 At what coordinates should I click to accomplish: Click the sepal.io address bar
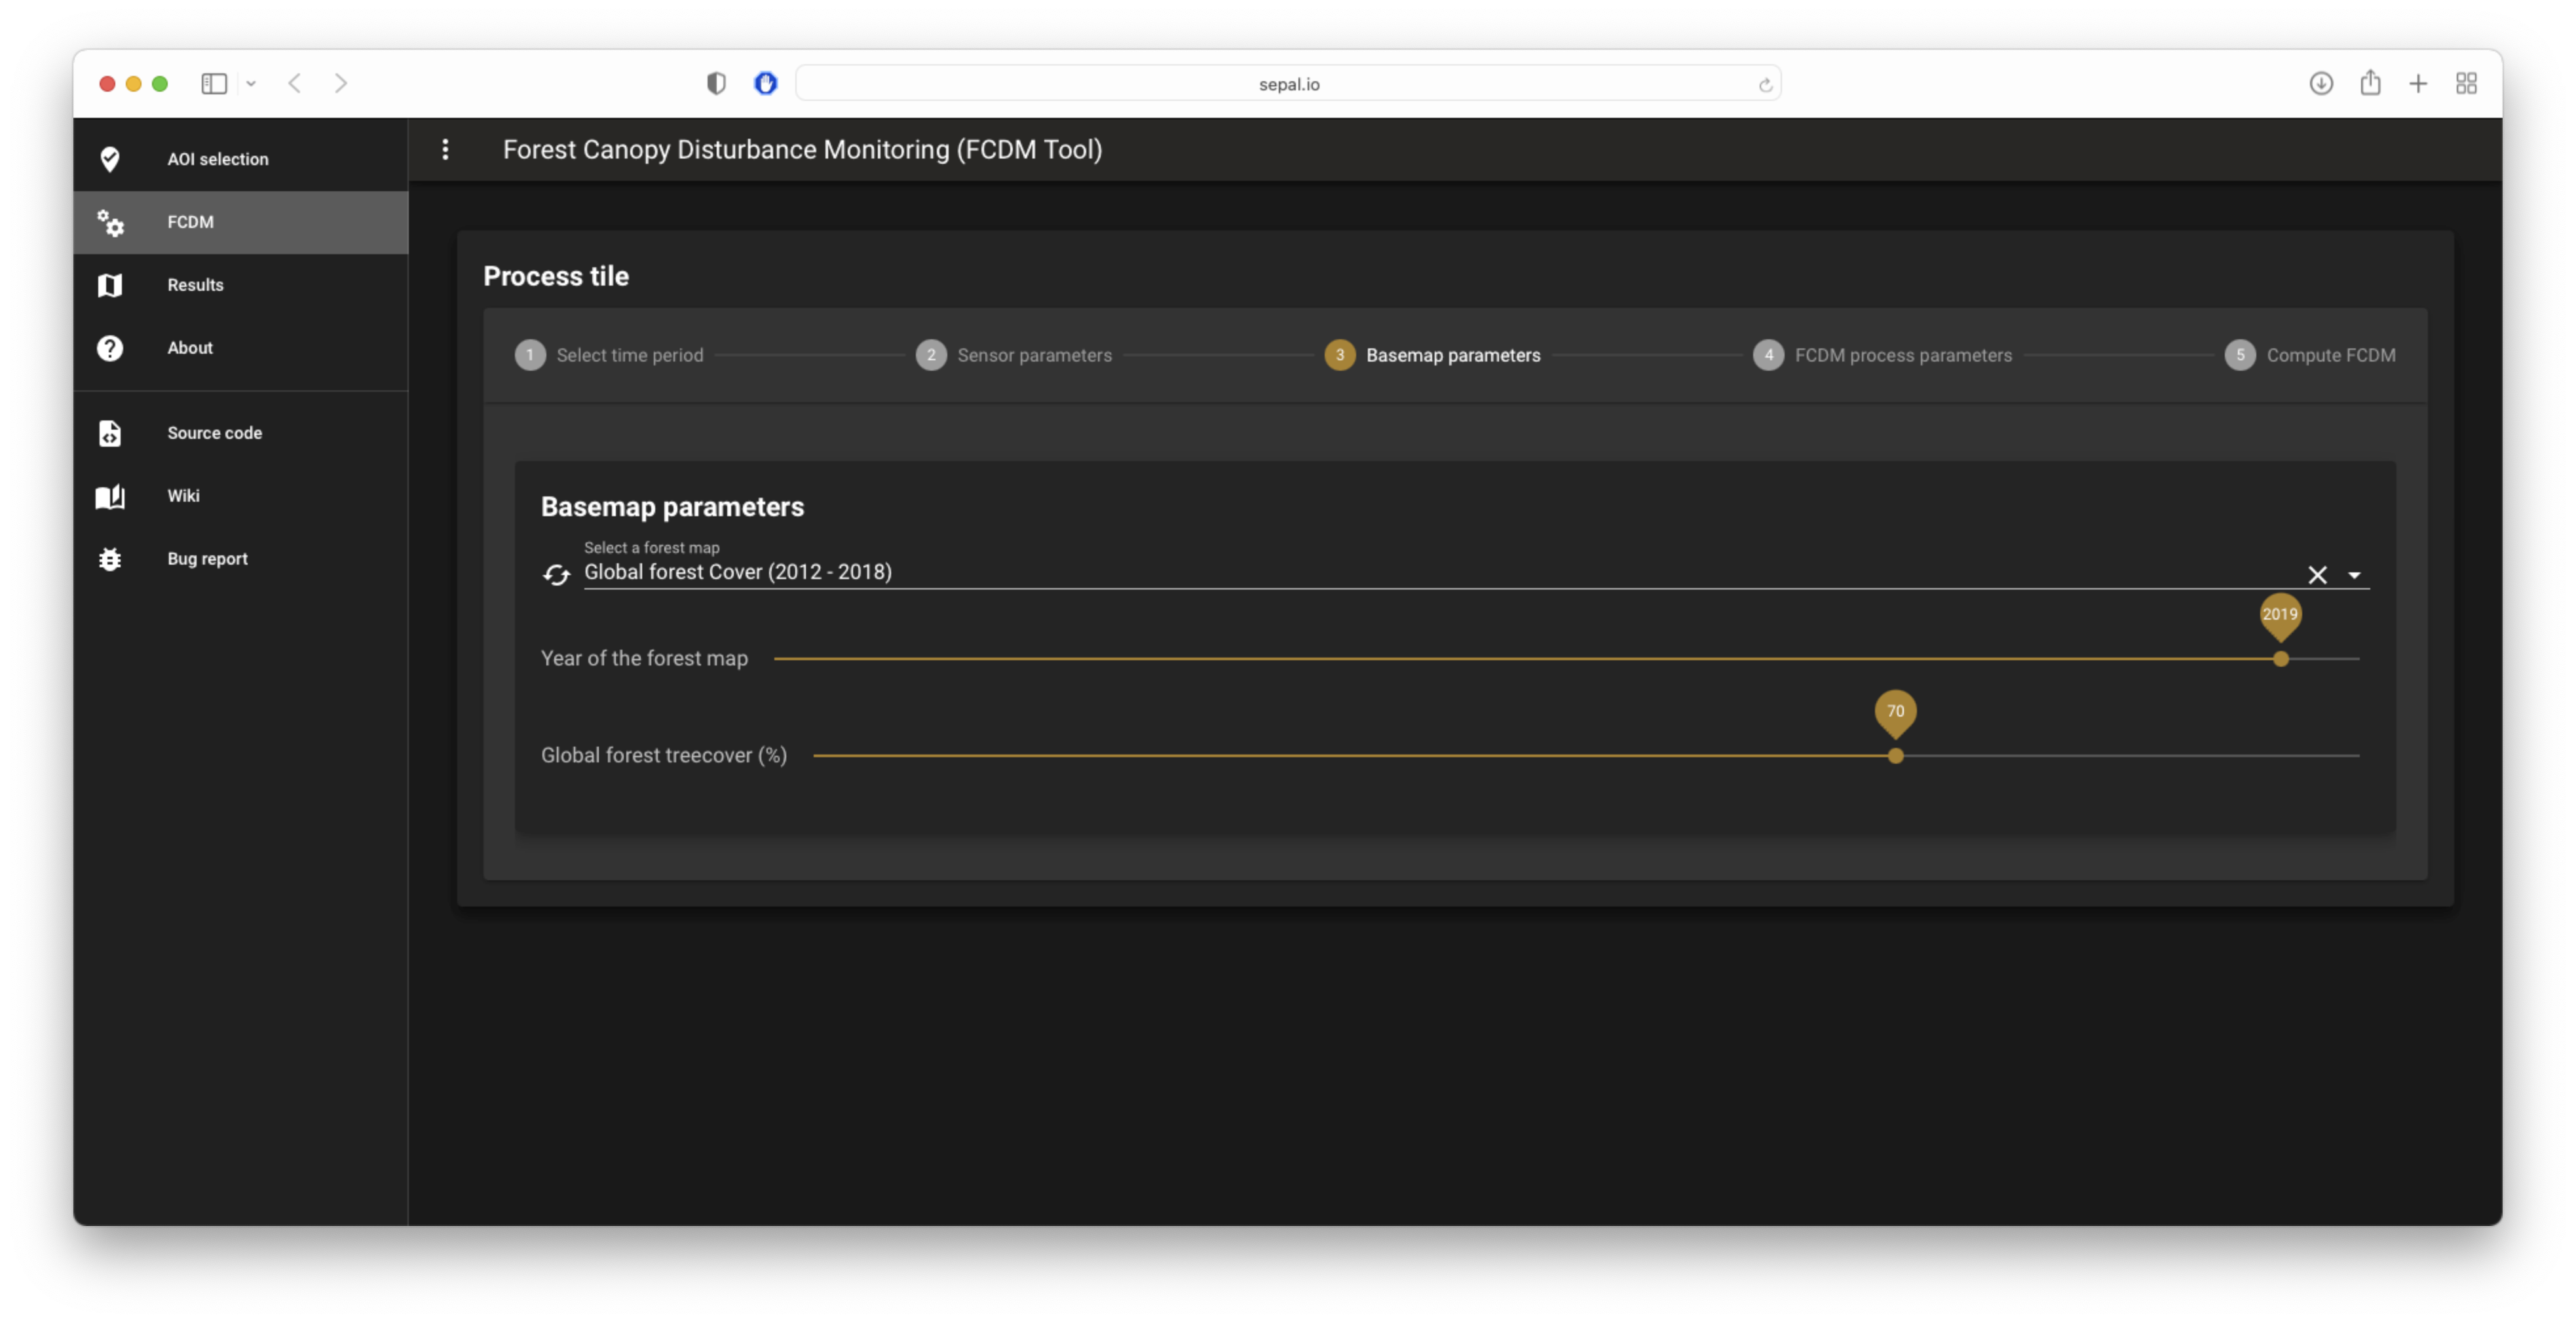[x=1288, y=84]
